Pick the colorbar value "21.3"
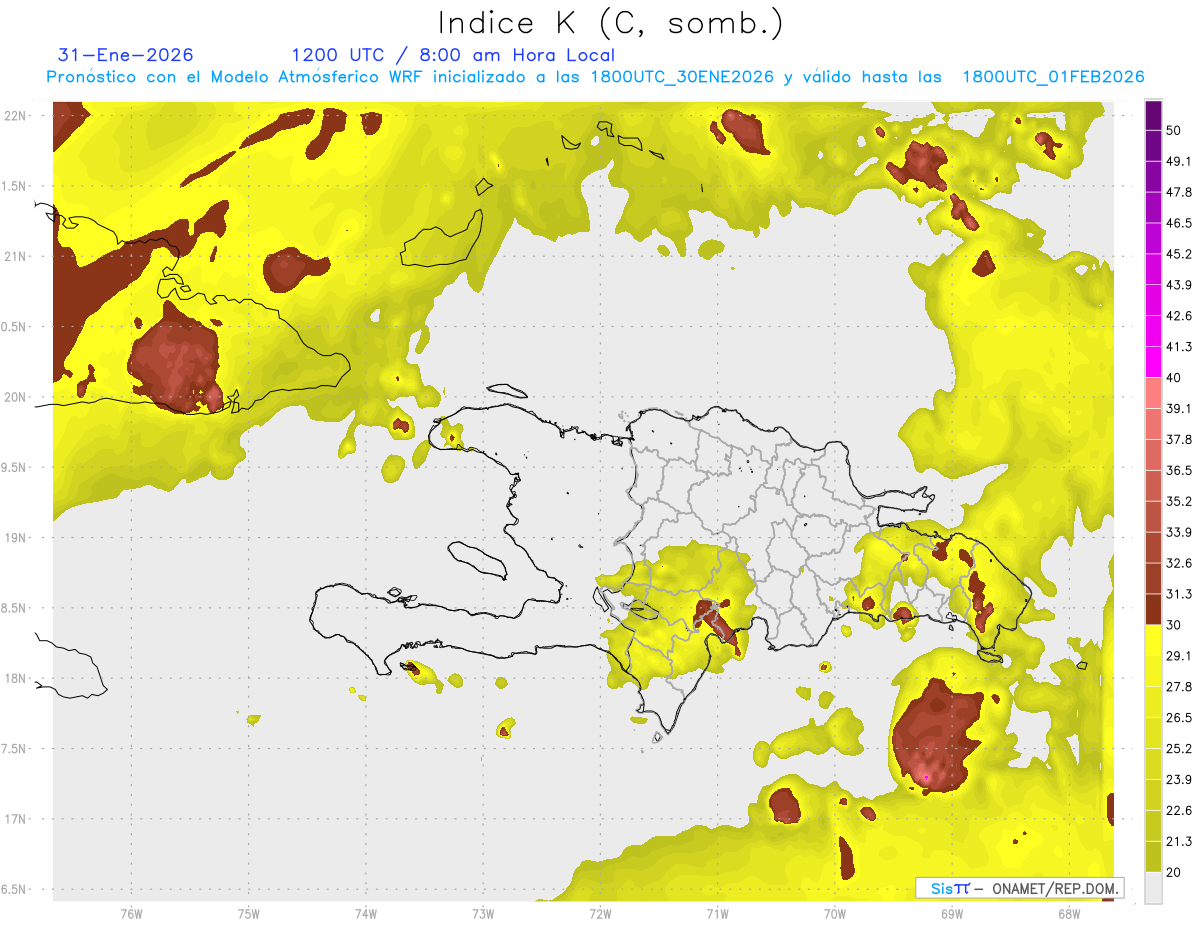Screen dimensions: 1200x927 1179,841
